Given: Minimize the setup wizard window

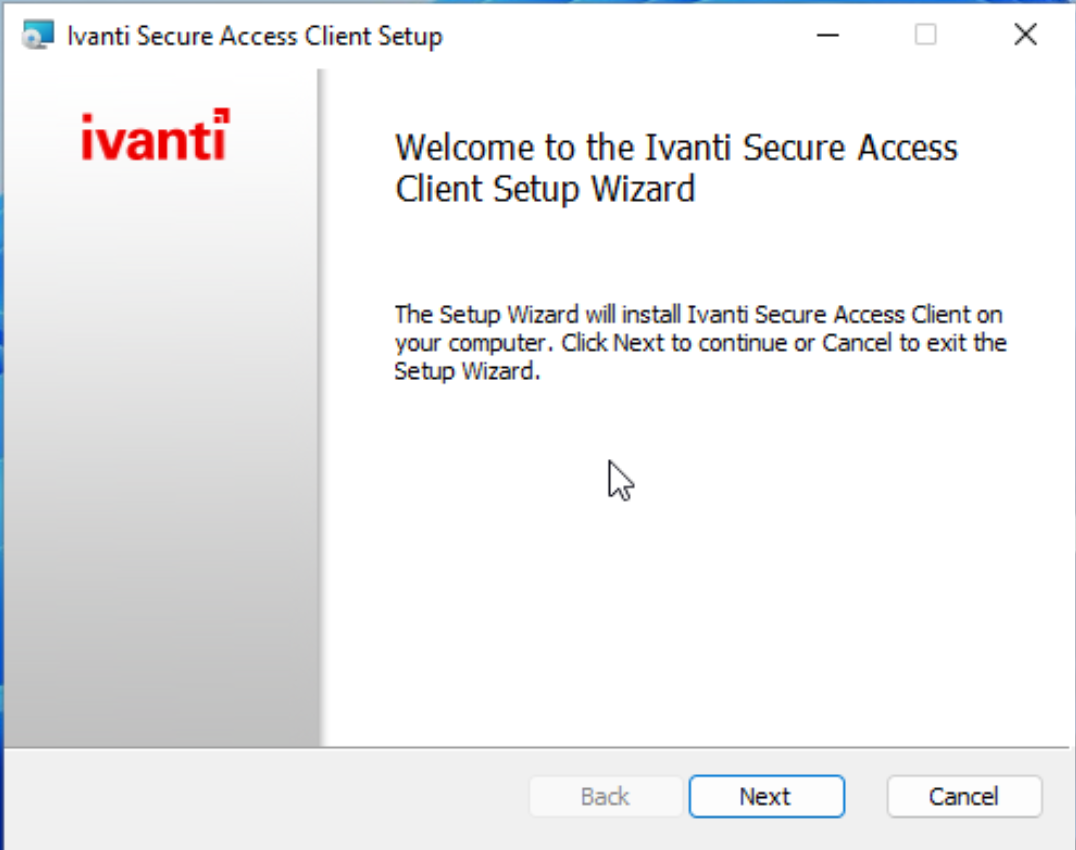Looking at the screenshot, I should 828,35.
